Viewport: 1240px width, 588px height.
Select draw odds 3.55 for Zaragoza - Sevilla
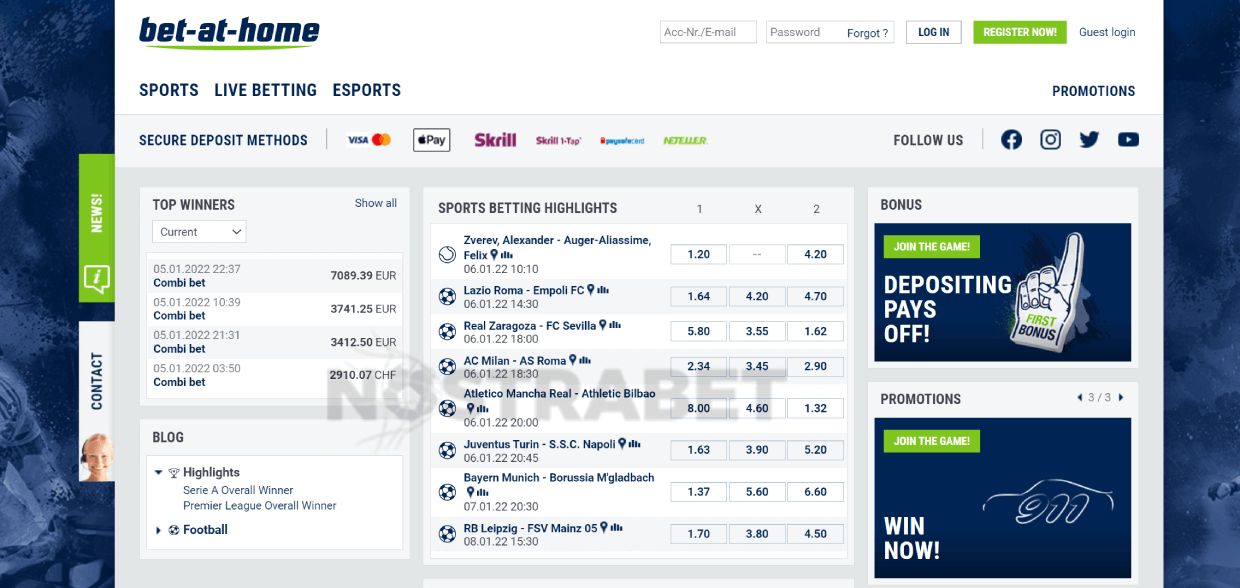[x=757, y=332]
